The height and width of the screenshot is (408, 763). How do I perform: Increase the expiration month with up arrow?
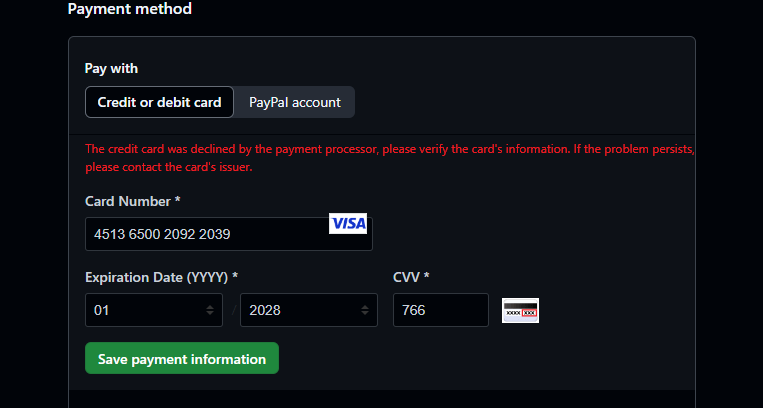210,307
